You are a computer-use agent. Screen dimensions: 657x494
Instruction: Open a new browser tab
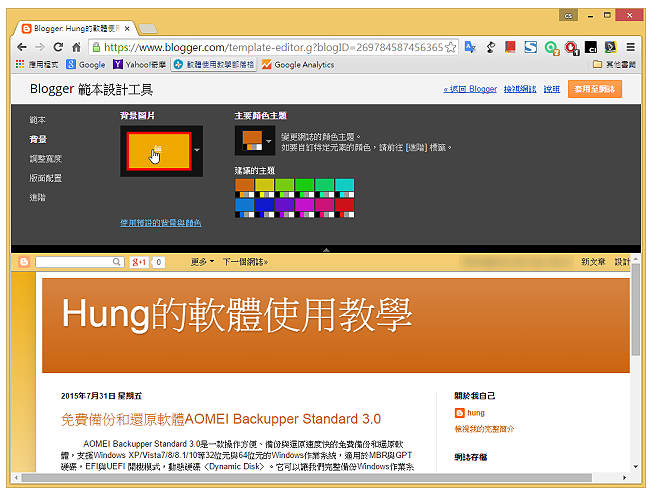coord(147,28)
